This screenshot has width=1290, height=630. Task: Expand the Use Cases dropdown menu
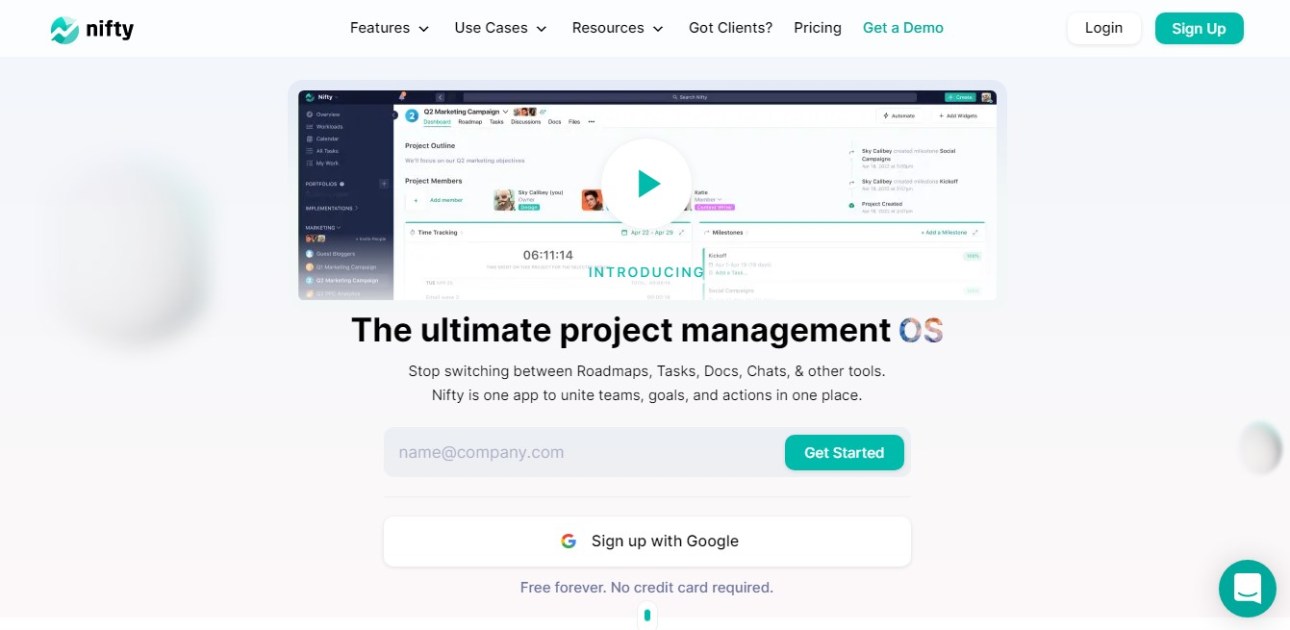coord(500,28)
